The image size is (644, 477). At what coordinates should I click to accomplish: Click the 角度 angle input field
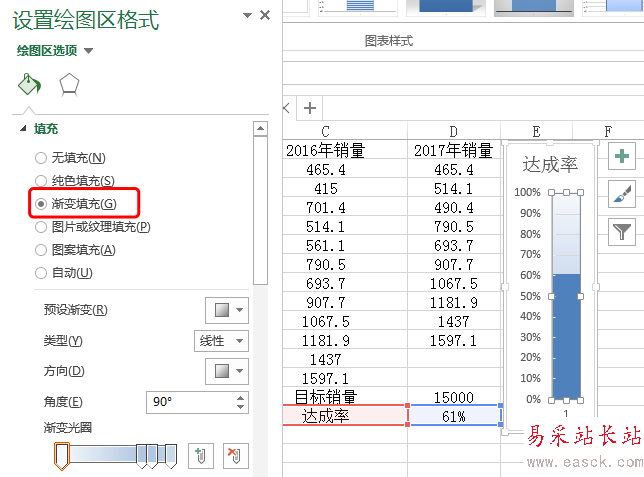(x=191, y=402)
